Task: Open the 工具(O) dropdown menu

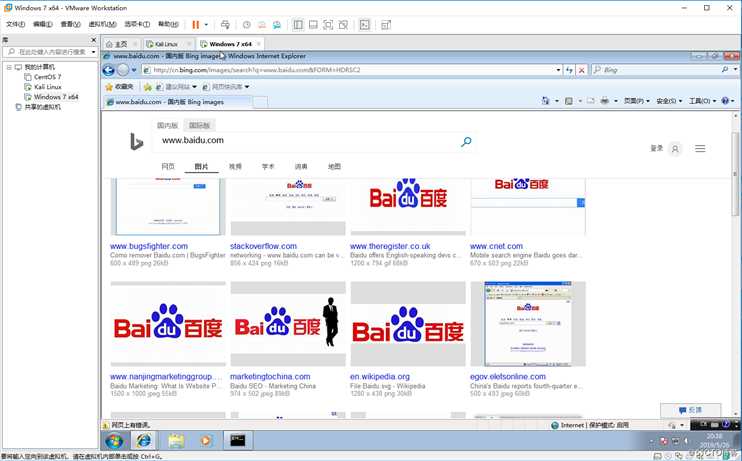Action: coord(702,101)
